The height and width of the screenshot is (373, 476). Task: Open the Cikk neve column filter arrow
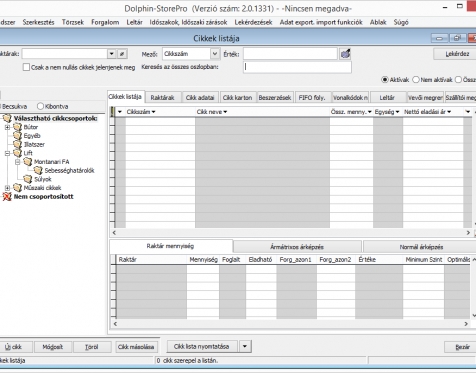coord(225,112)
